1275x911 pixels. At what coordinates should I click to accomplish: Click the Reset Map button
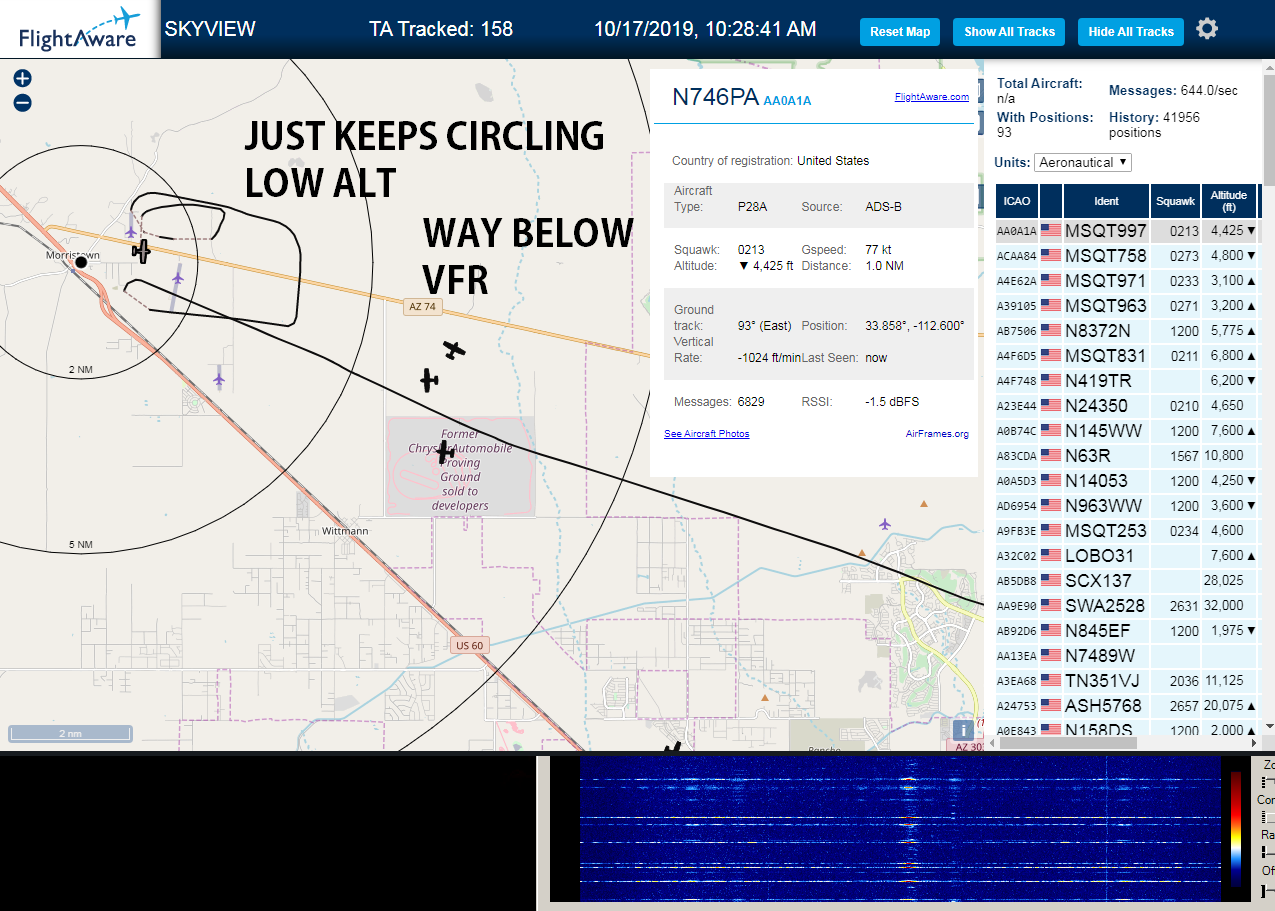point(900,32)
